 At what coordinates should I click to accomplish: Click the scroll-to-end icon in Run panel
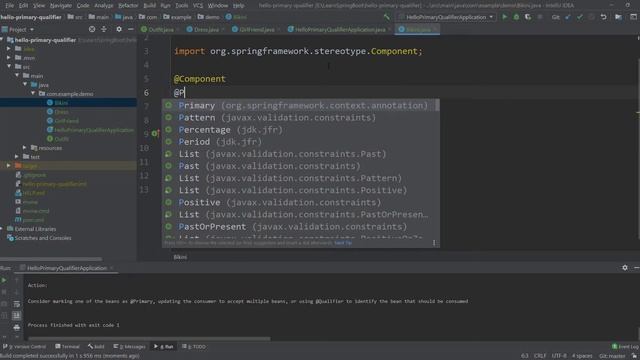click(x=16, y=316)
